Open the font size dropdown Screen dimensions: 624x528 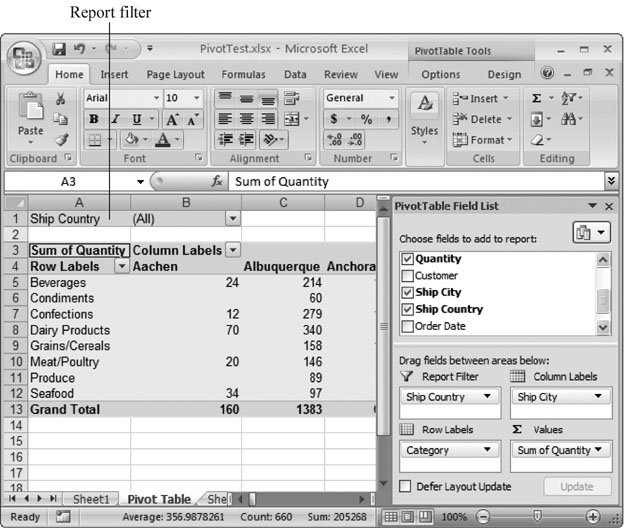click(197, 98)
